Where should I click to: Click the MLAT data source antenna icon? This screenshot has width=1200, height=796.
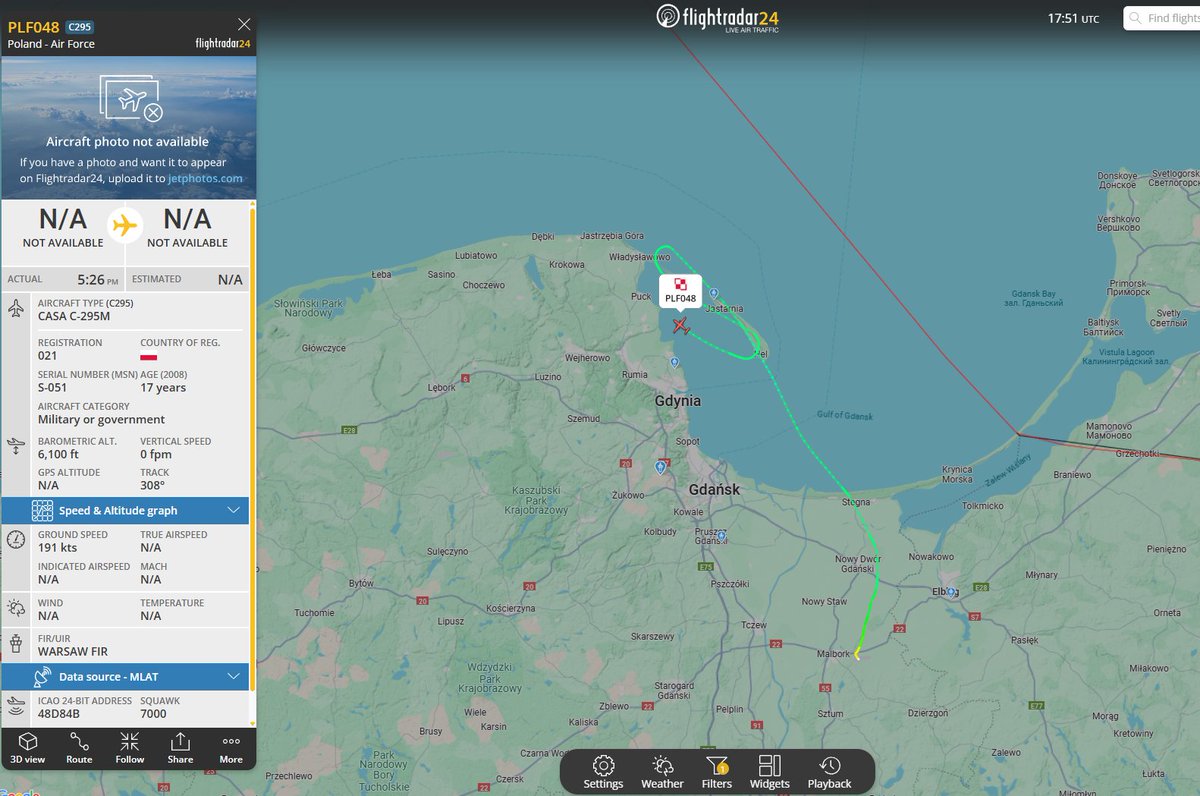click(x=42, y=677)
